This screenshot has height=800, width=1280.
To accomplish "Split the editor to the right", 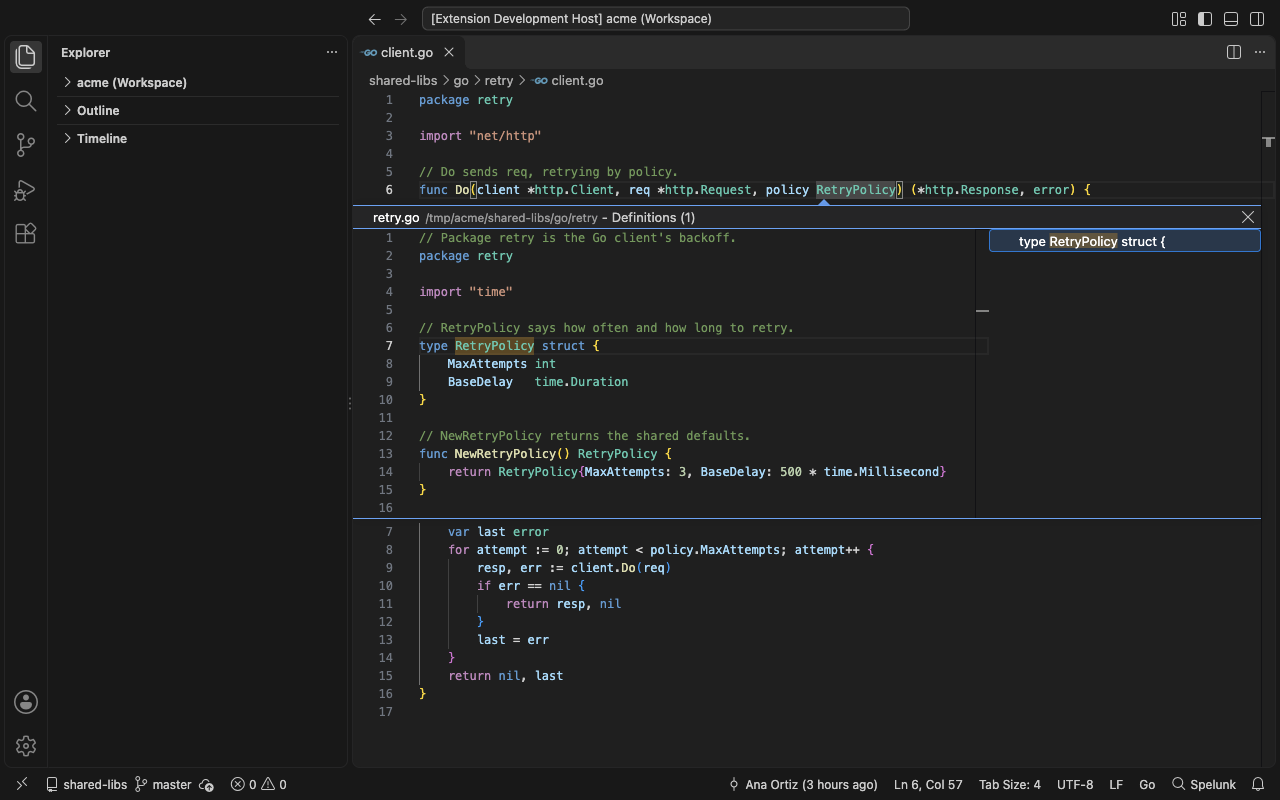I will coord(1234,52).
